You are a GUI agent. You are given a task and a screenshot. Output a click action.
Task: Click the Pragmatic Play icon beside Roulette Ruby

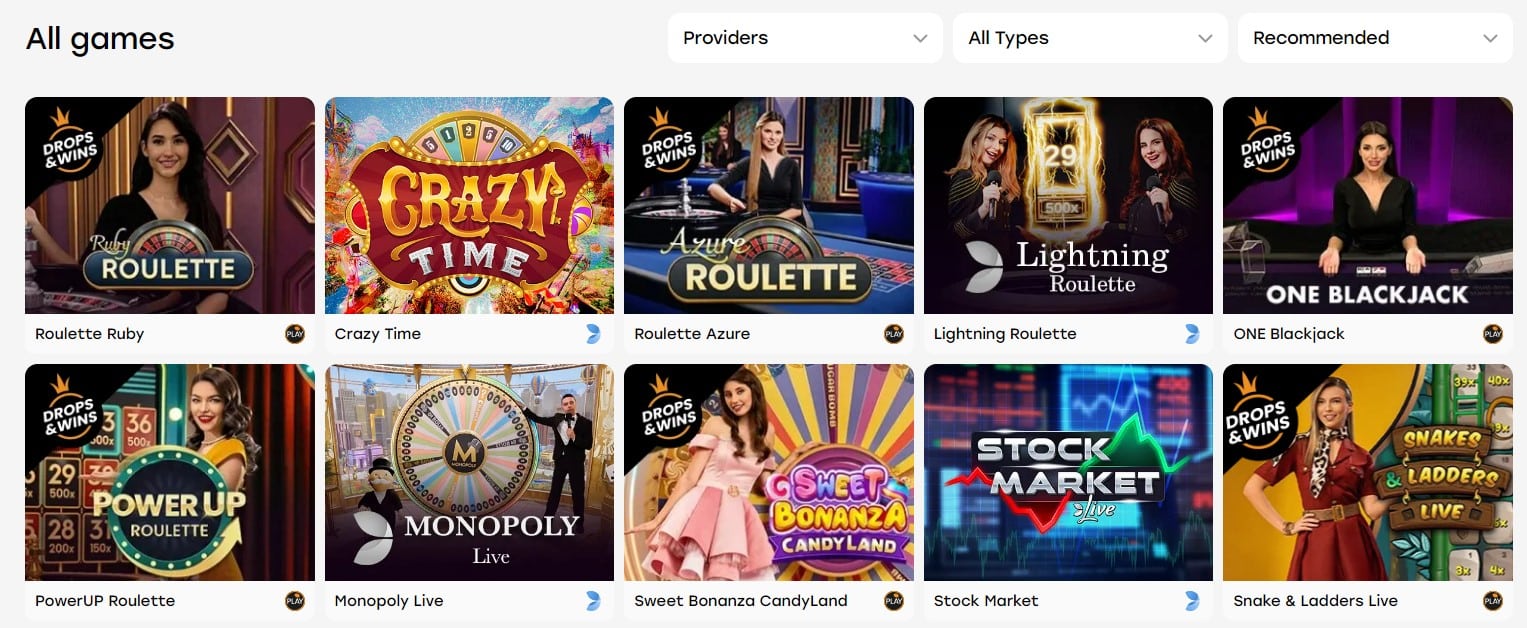coord(295,334)
